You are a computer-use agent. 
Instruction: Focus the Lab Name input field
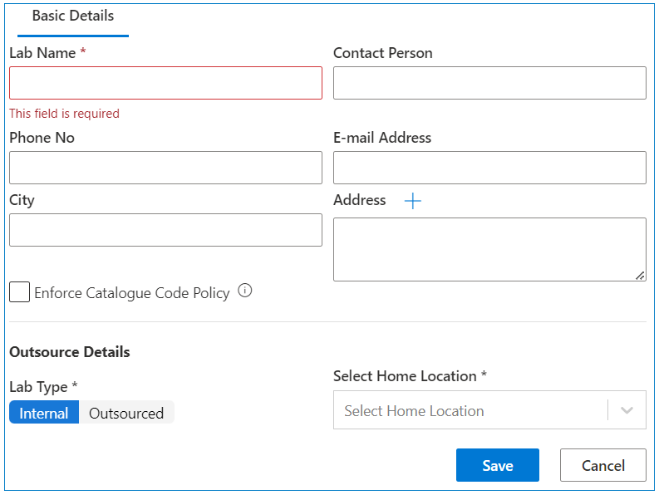coord(166,83)
